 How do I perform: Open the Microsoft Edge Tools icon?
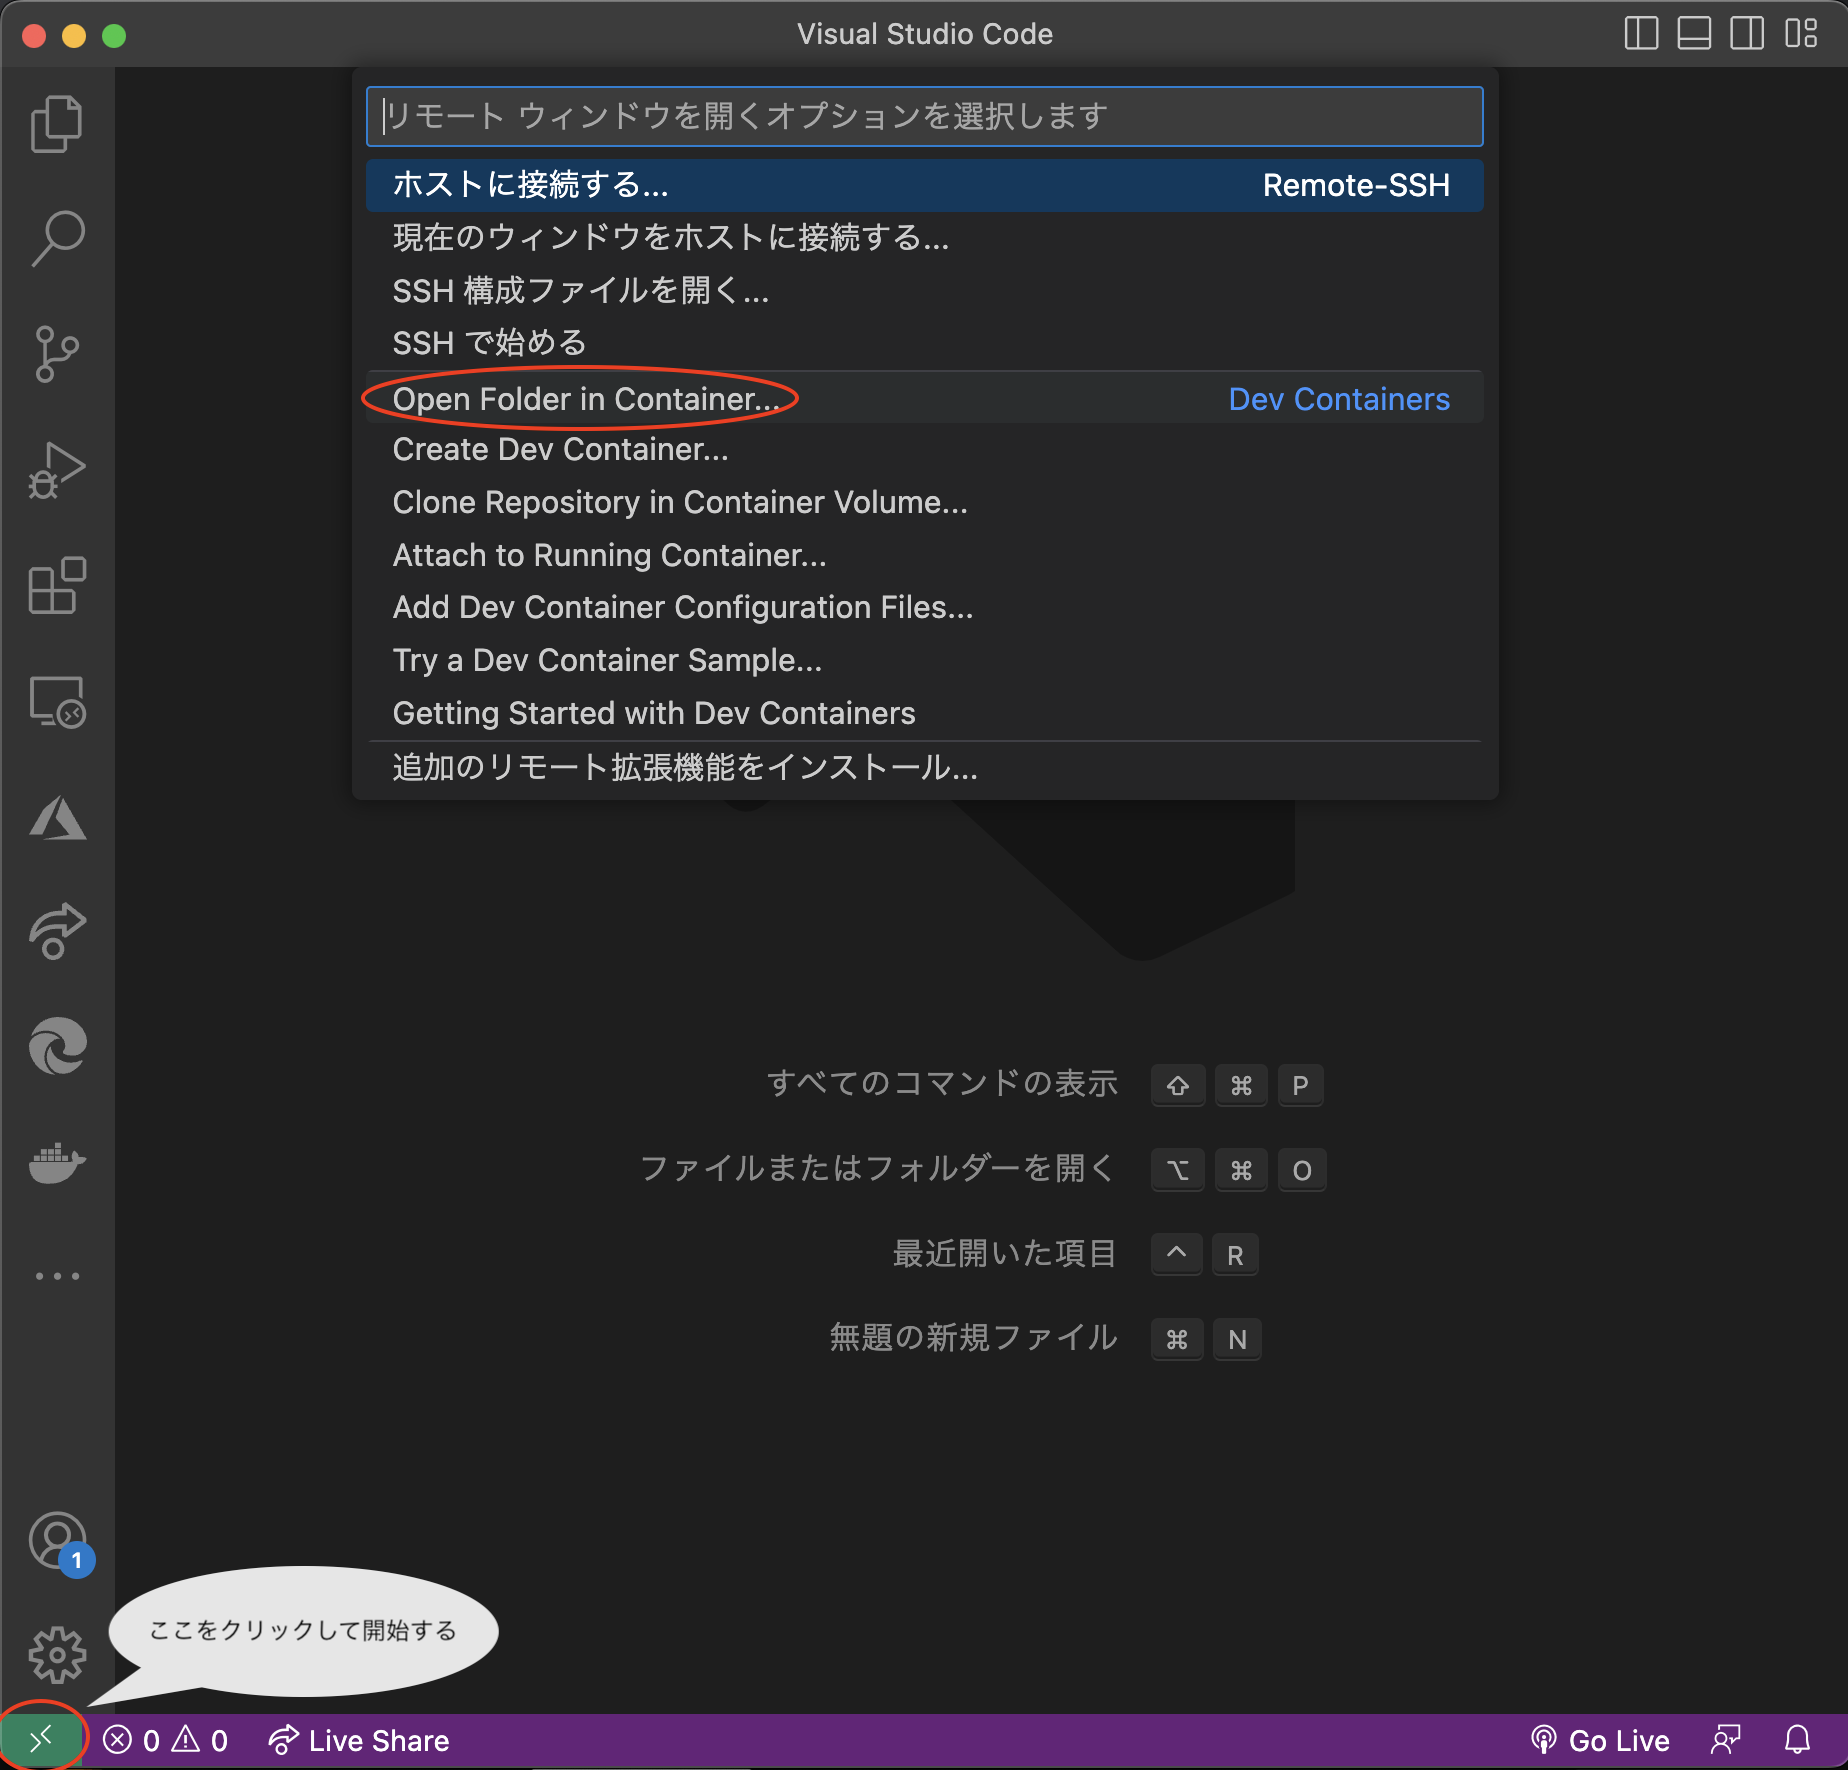tap(57, 1046)
